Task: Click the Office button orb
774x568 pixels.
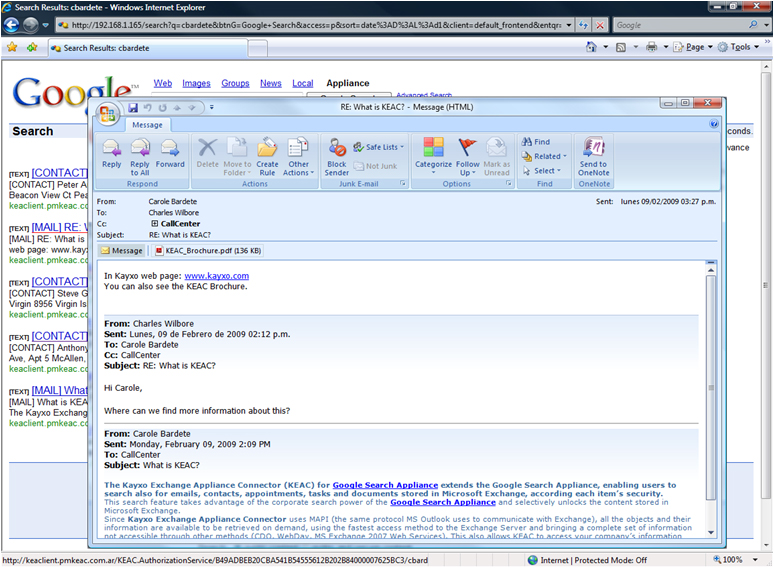Action: [107, 114]
